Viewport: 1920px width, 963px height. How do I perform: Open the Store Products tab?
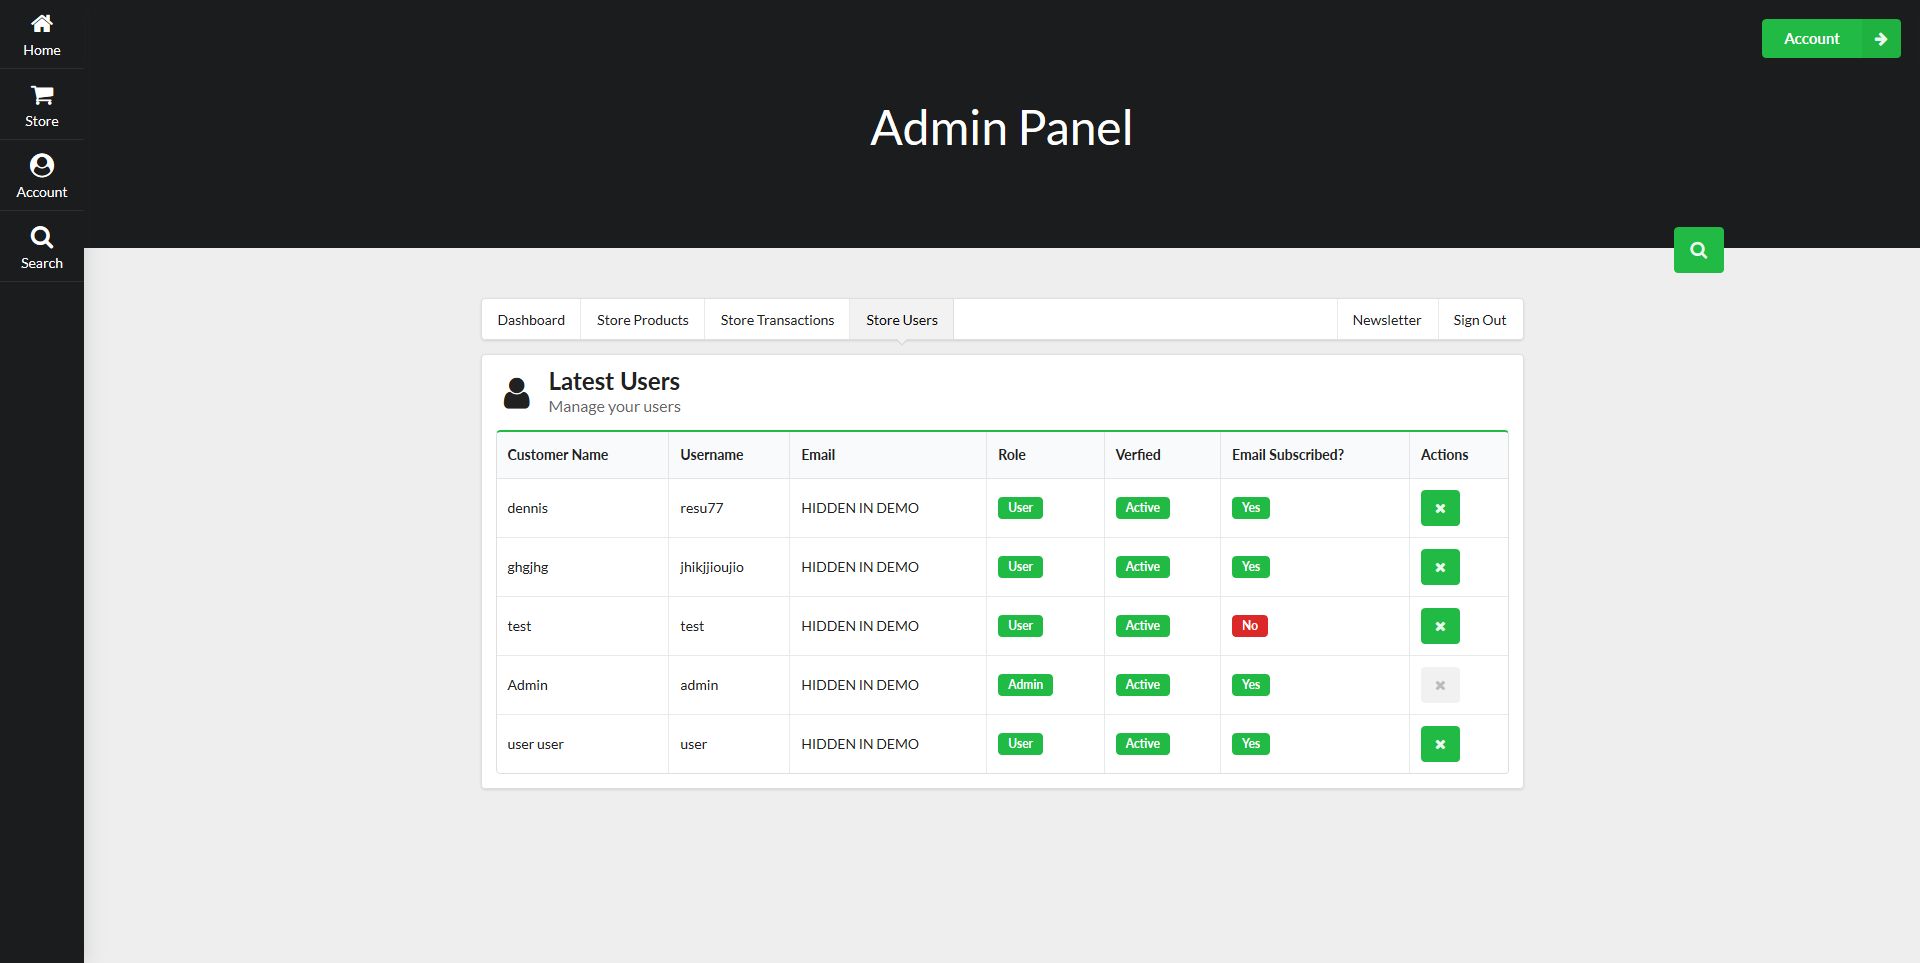[x=643, y=320]
